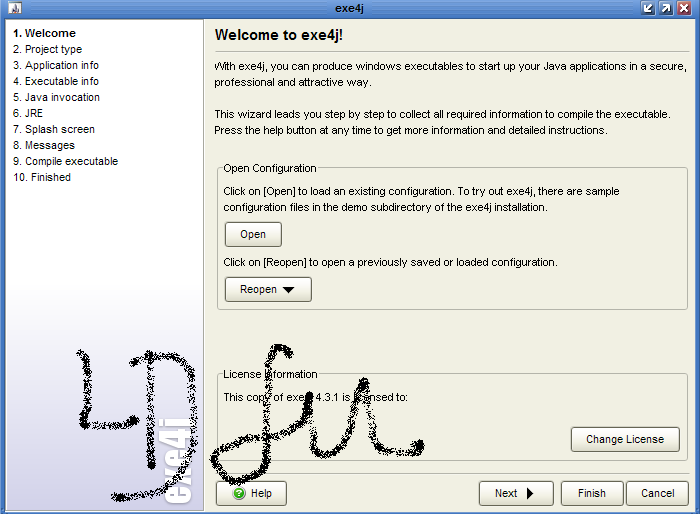Click the exe4j window icon in title bar

point(15,8)
